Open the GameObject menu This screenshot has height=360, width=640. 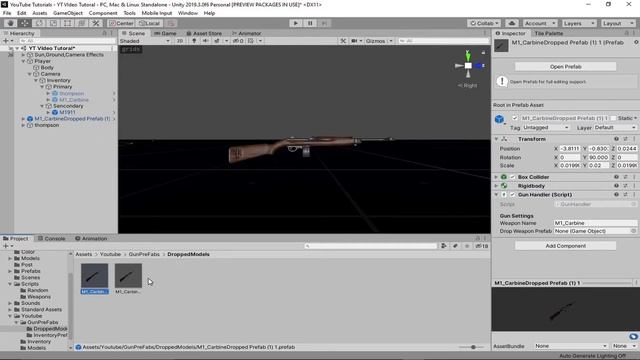68,13
